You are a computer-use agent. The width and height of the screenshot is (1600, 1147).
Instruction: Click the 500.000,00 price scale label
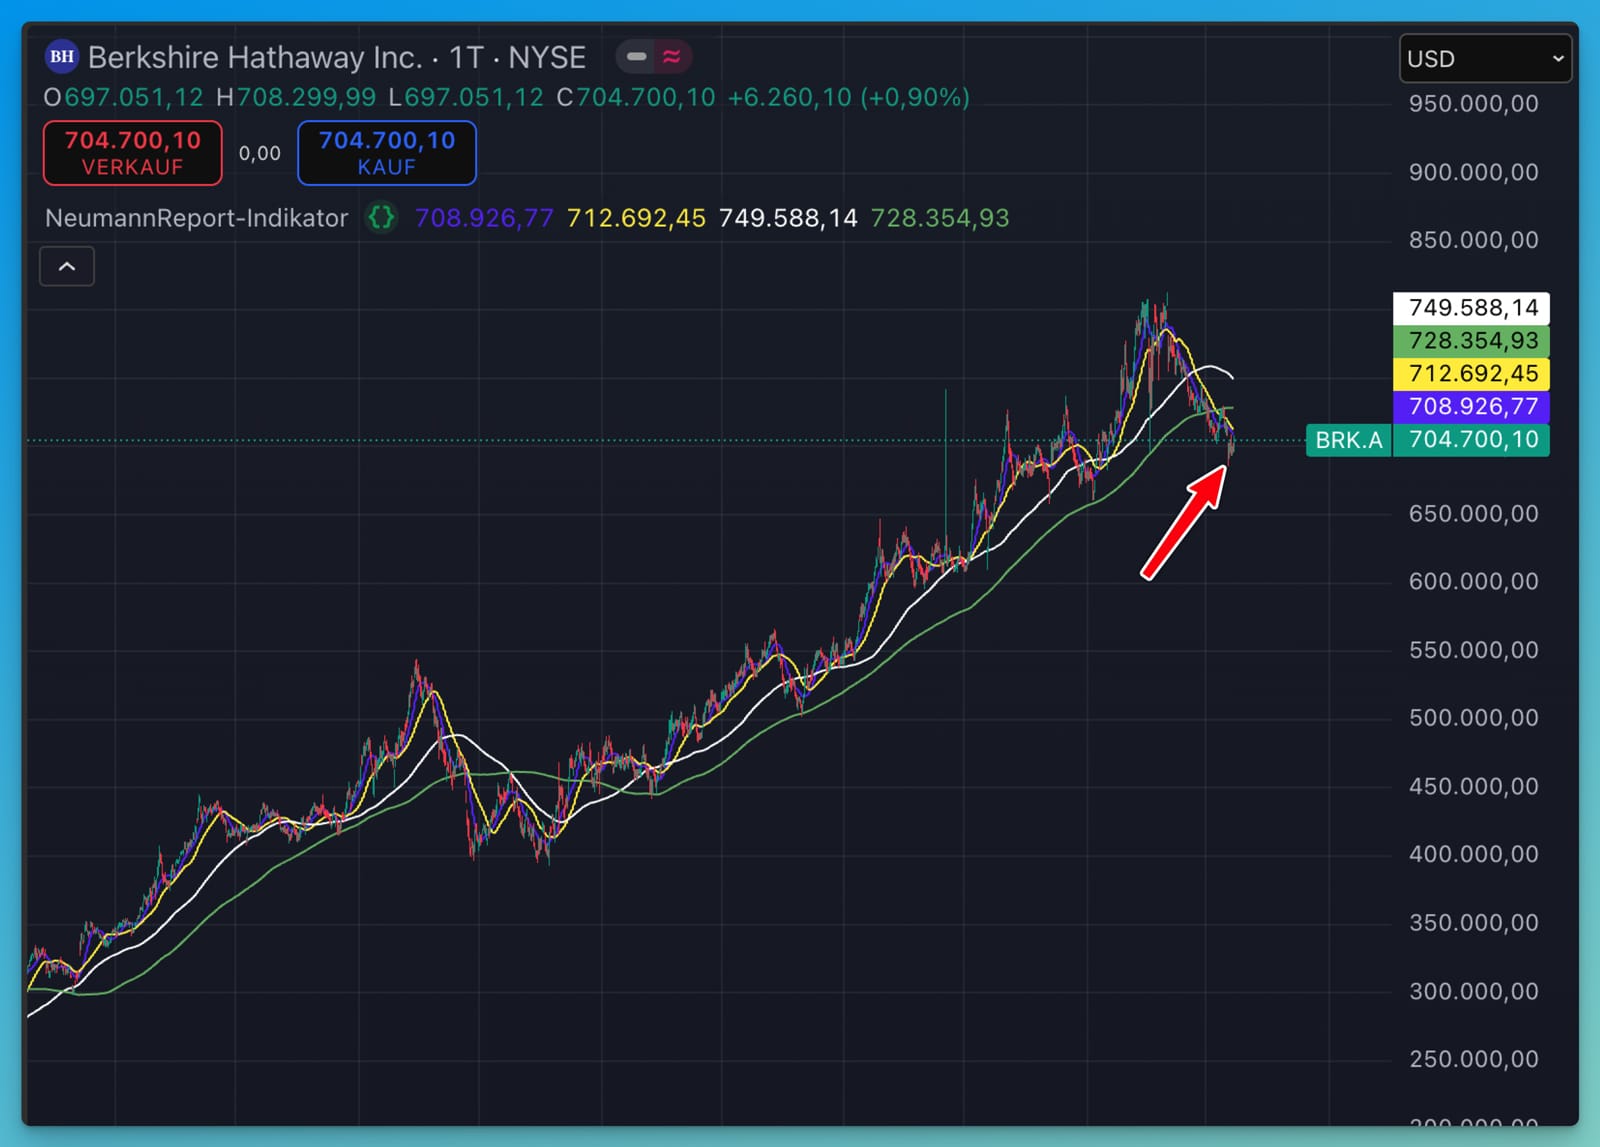pyautogui.click(x=1473, y=718)
